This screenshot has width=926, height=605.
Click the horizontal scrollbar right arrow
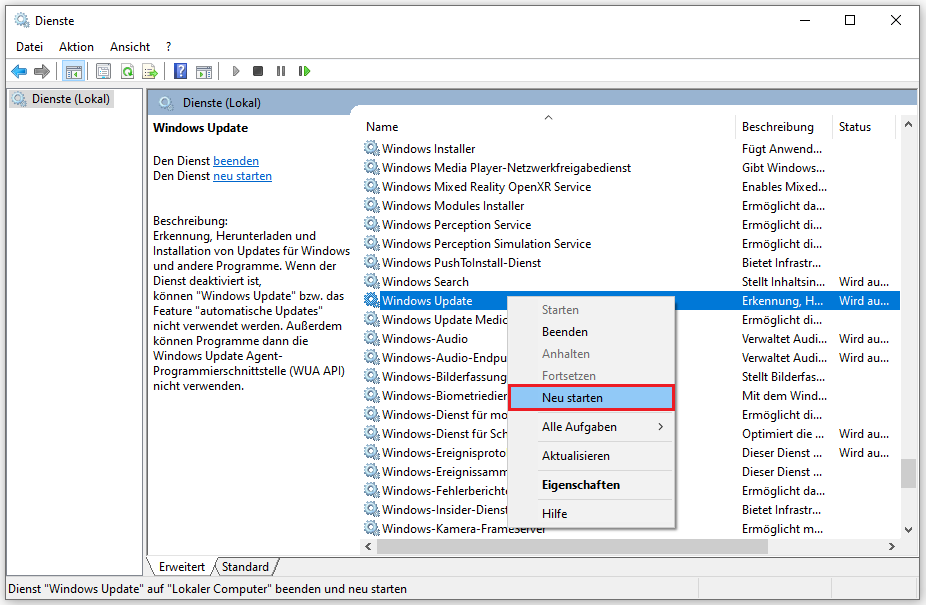pos(892,547)
